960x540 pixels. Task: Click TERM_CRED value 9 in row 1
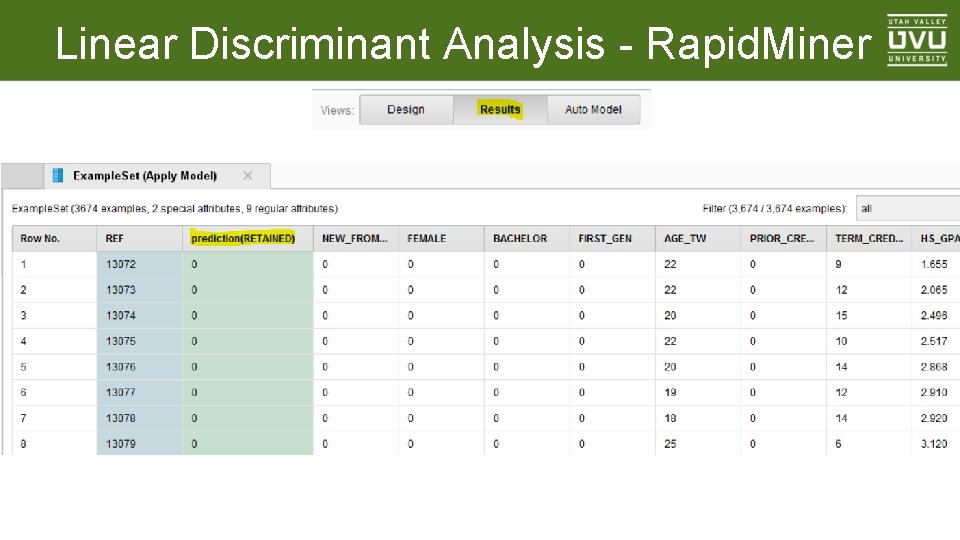838,264
